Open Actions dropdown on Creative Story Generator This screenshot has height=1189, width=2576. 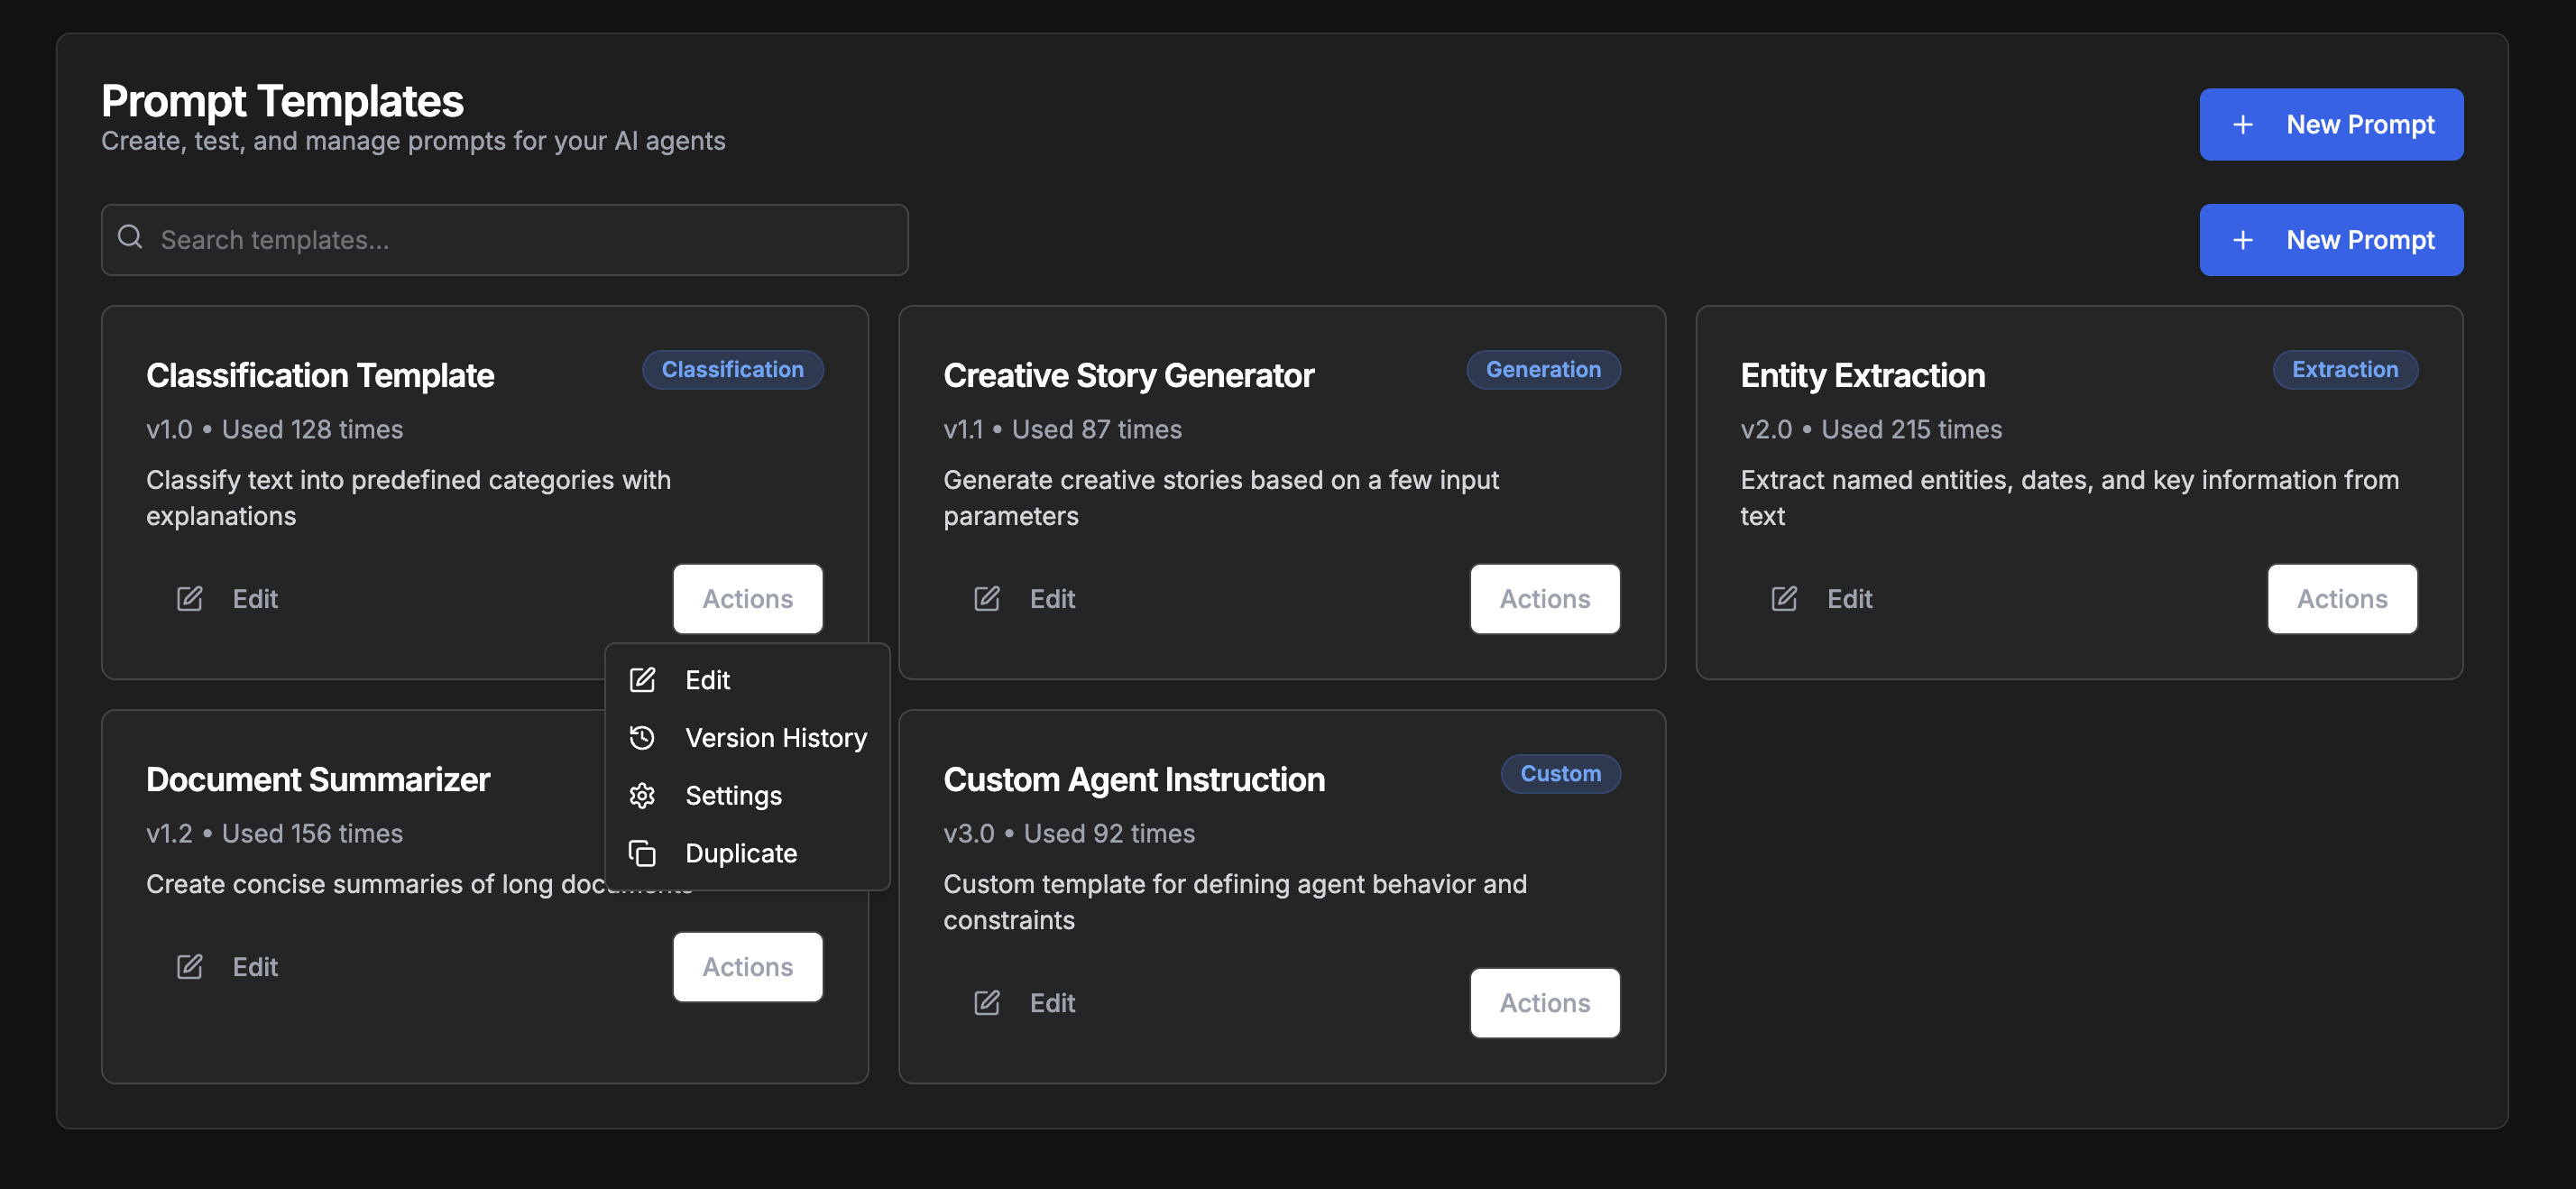1544,599
